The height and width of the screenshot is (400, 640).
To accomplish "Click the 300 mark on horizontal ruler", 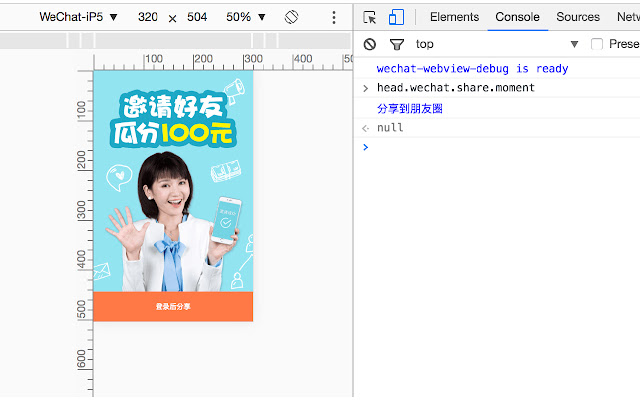I will 253,59.
